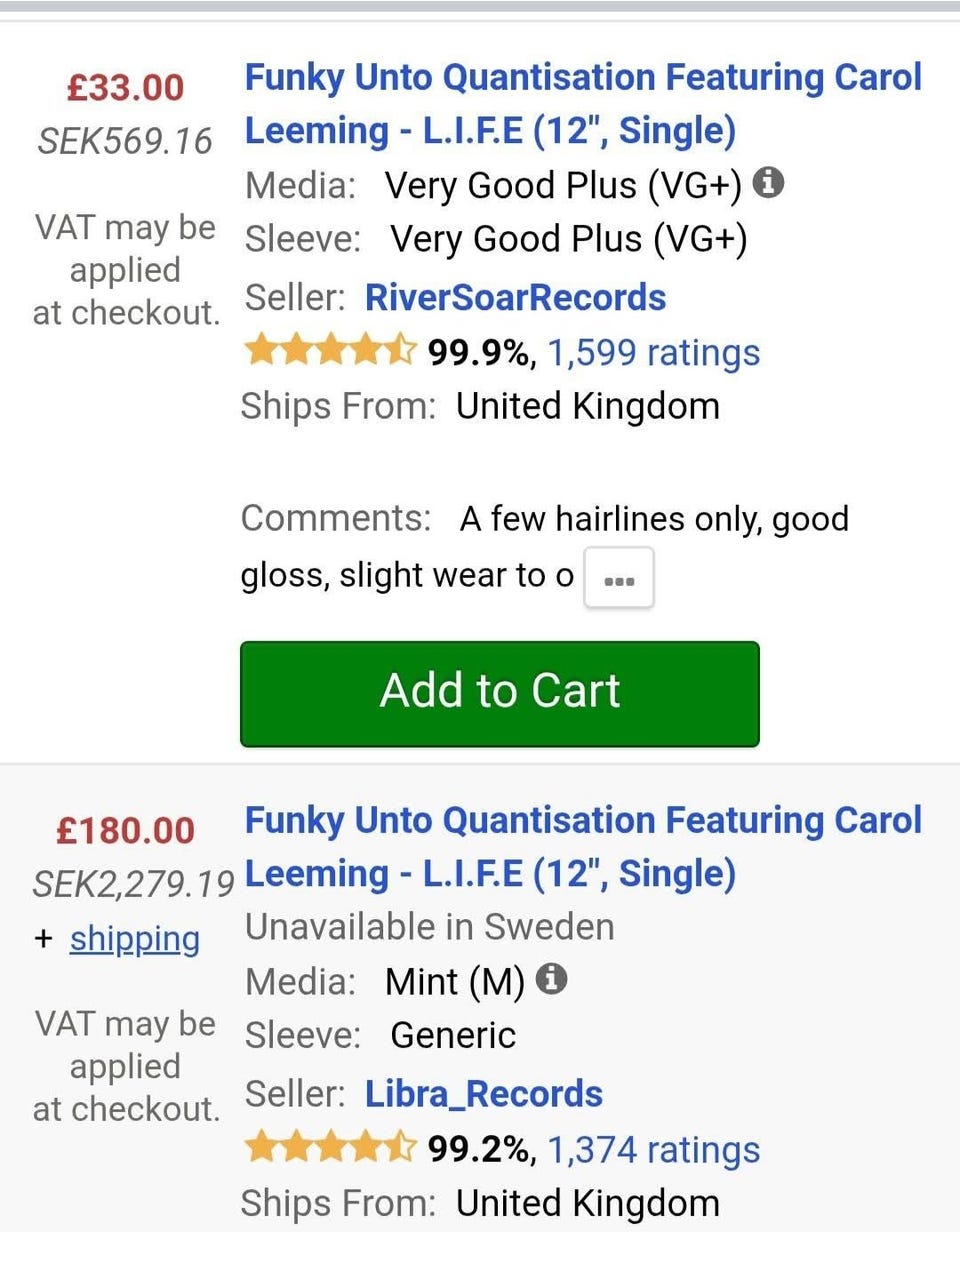The height and width of the screenshot is (1263, 960).
Task: Click the info icon next to Mint (M)
Action: [x=551, y=979]
